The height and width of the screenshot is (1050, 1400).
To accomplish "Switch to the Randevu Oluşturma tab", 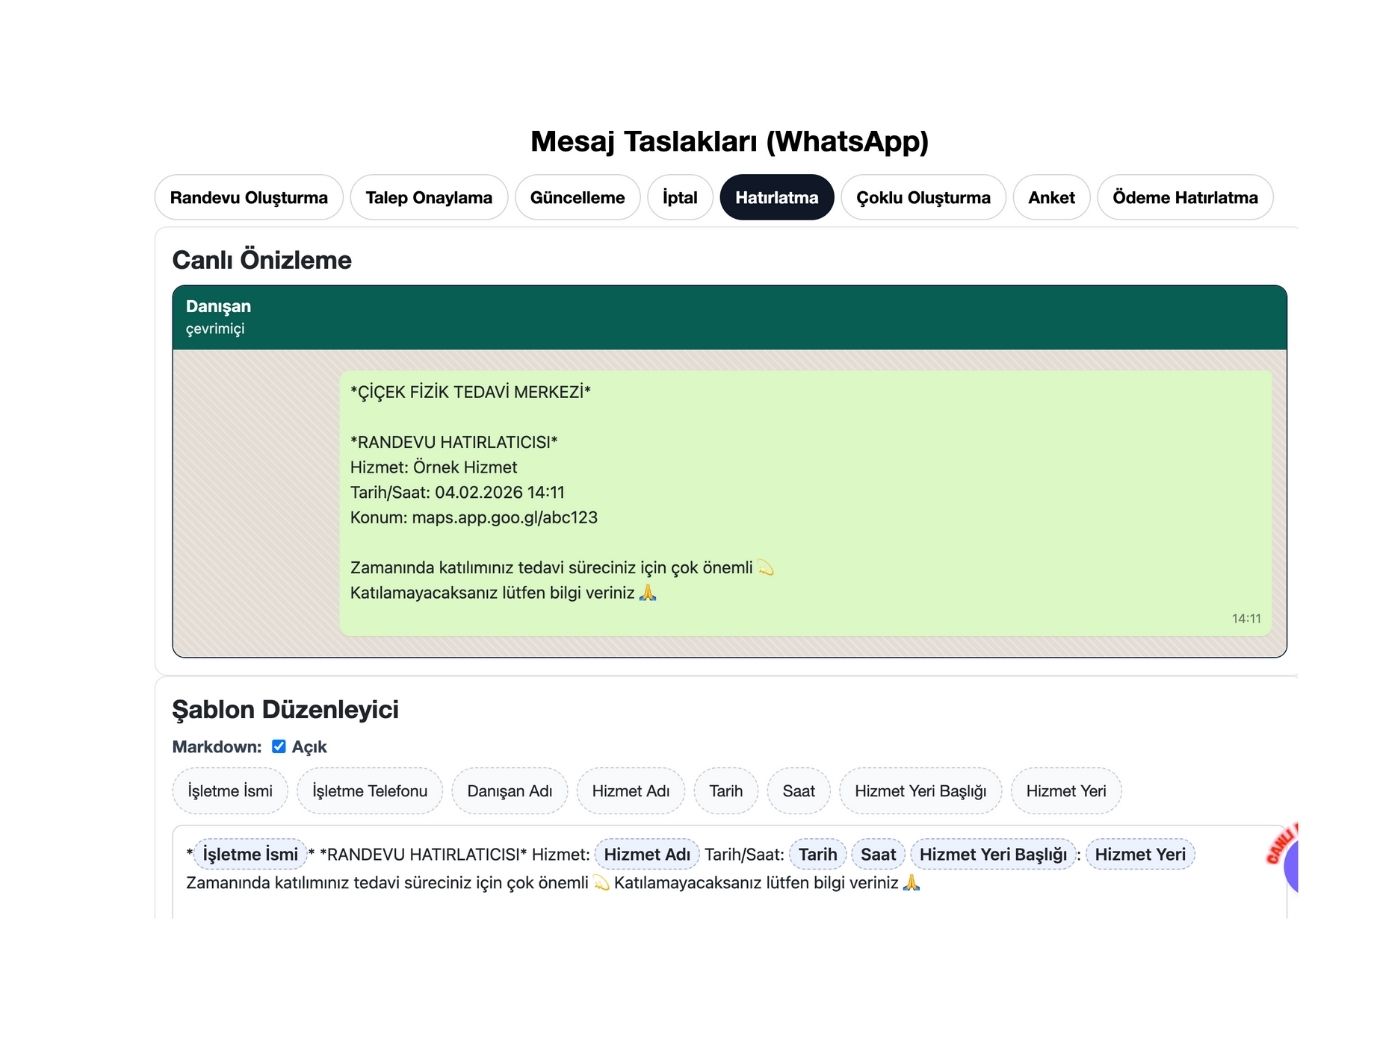I will tap(249, 197).
